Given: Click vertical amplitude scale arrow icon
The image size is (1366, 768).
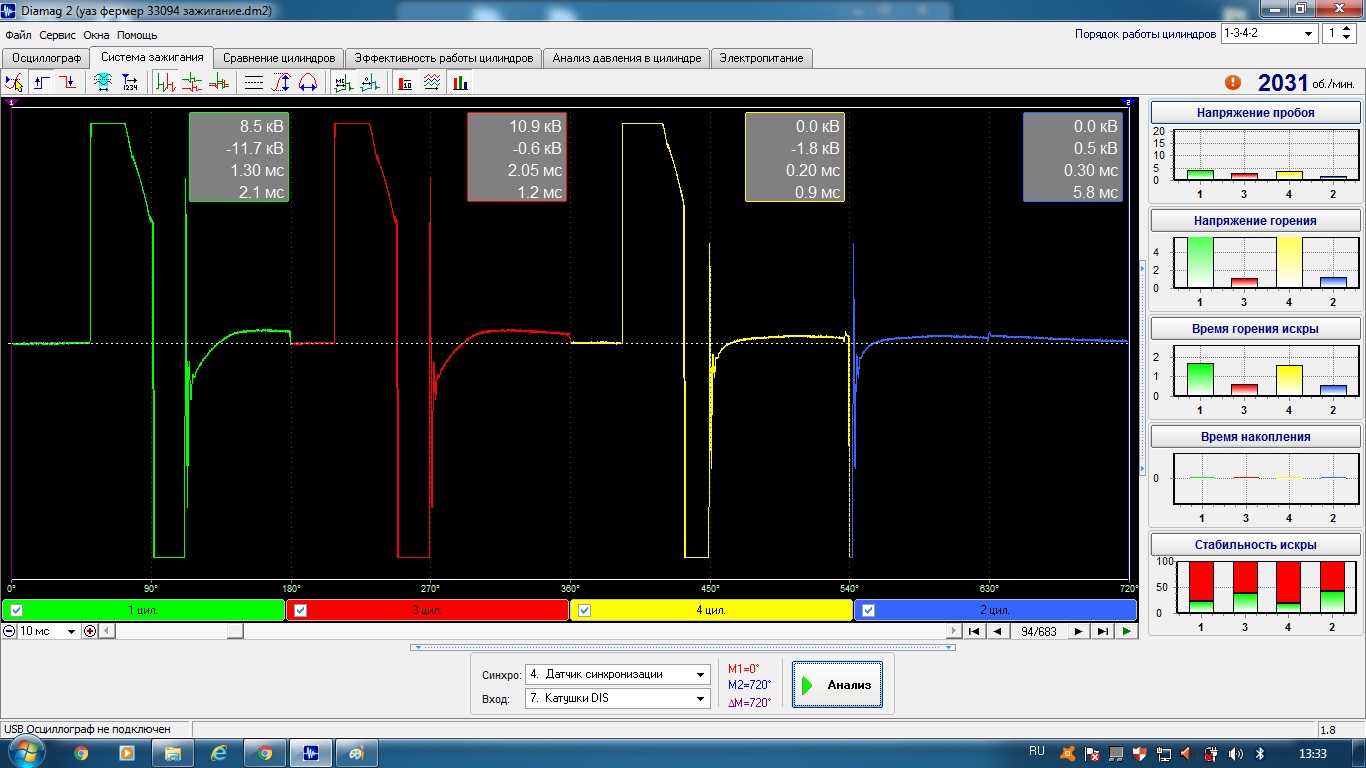Looking at the screenshot, I should (x=281, y=83).
